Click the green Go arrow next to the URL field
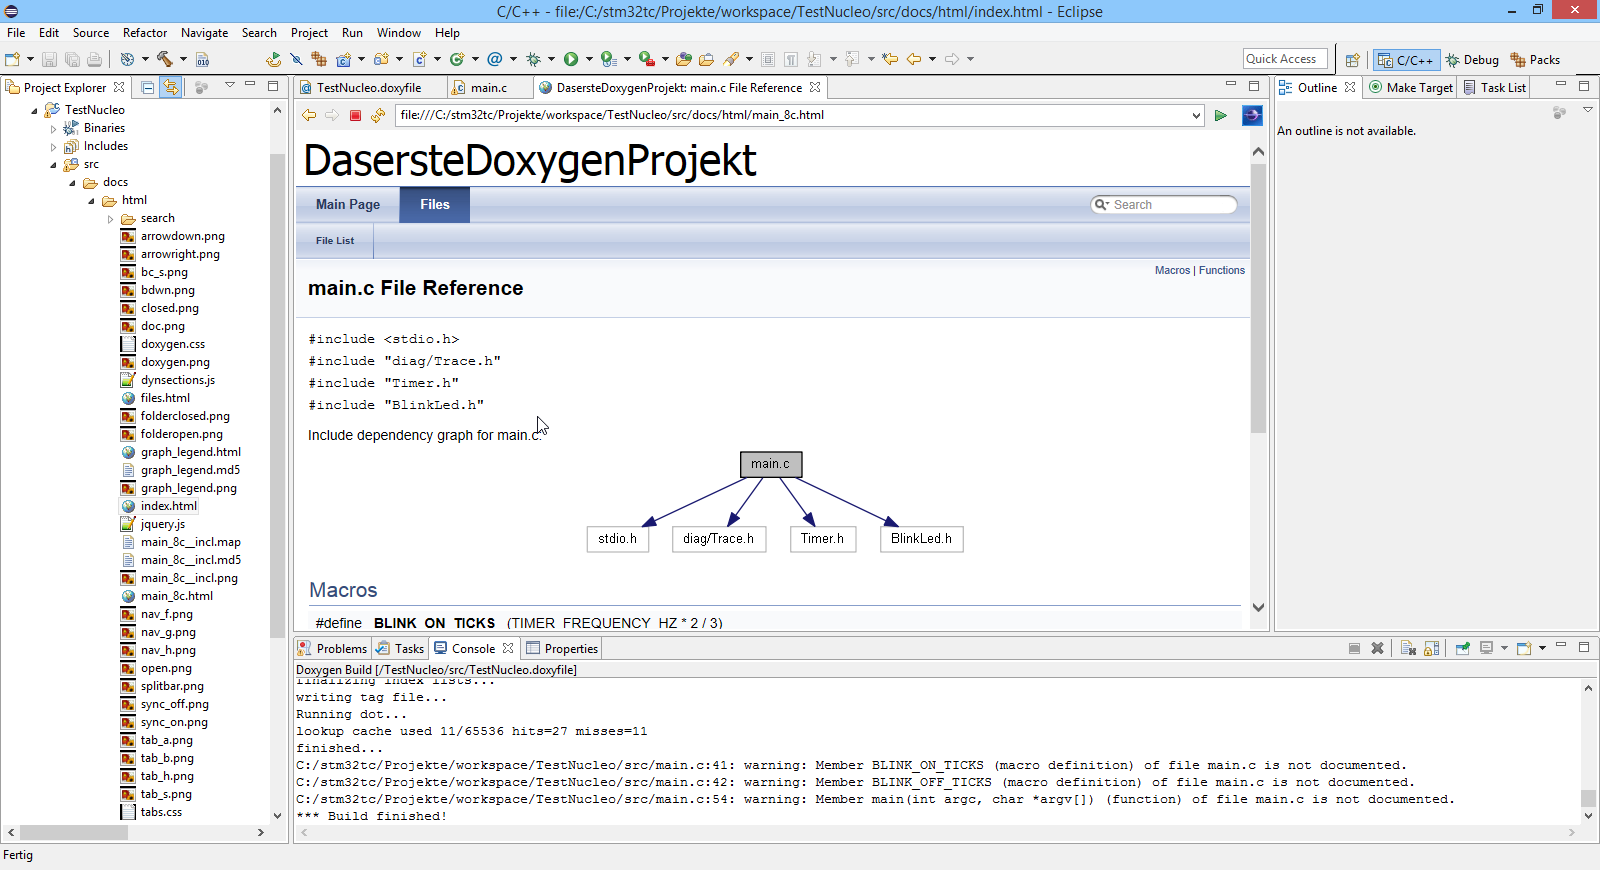Image resolution: width=1600 pixels, height=870 pixels. [x=1221, y=115]
